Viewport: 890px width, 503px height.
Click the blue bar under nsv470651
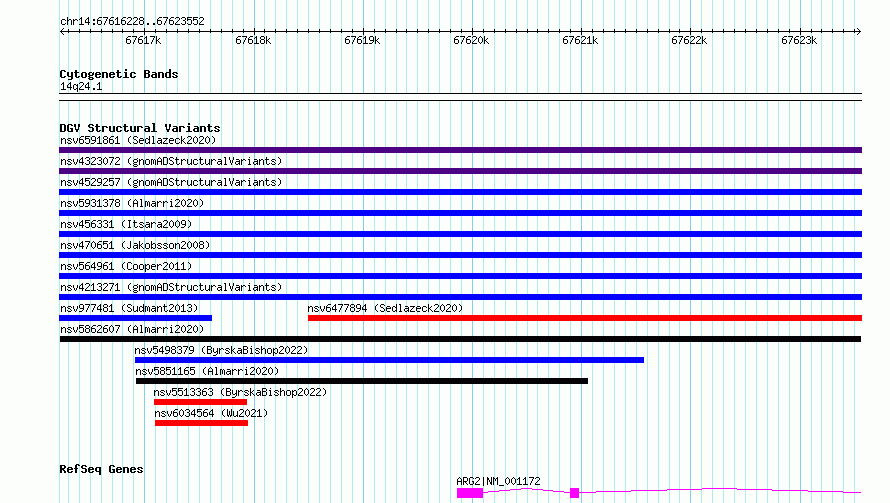coord(460,255)
